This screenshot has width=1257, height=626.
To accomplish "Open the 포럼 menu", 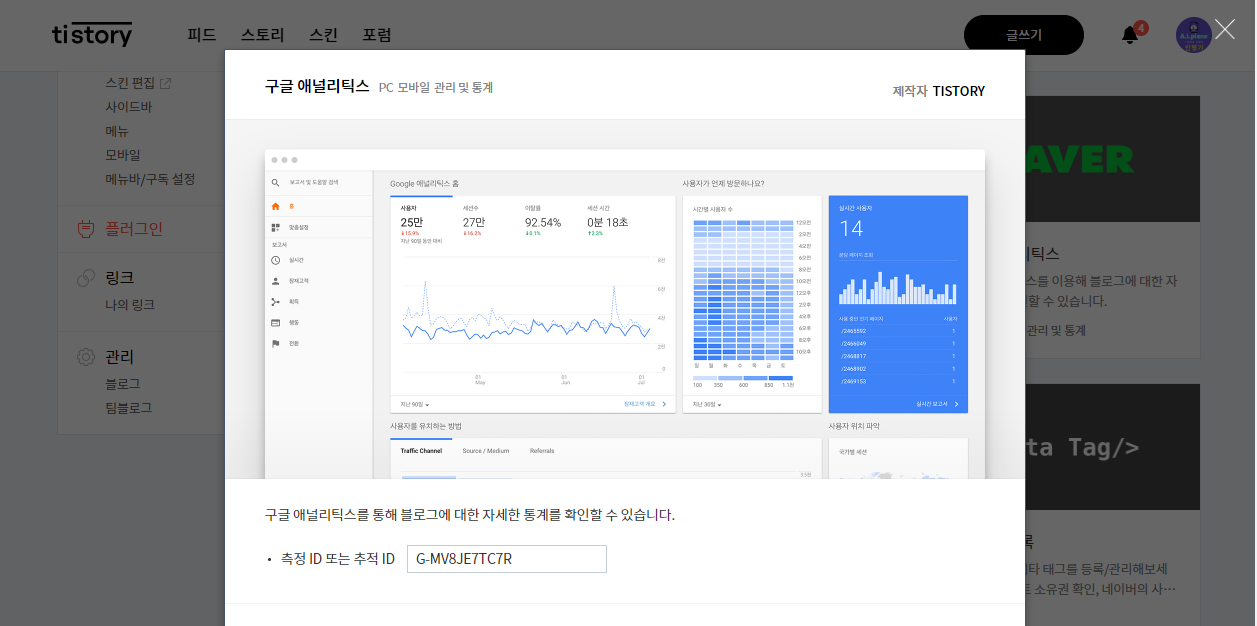I will (377, 35).
